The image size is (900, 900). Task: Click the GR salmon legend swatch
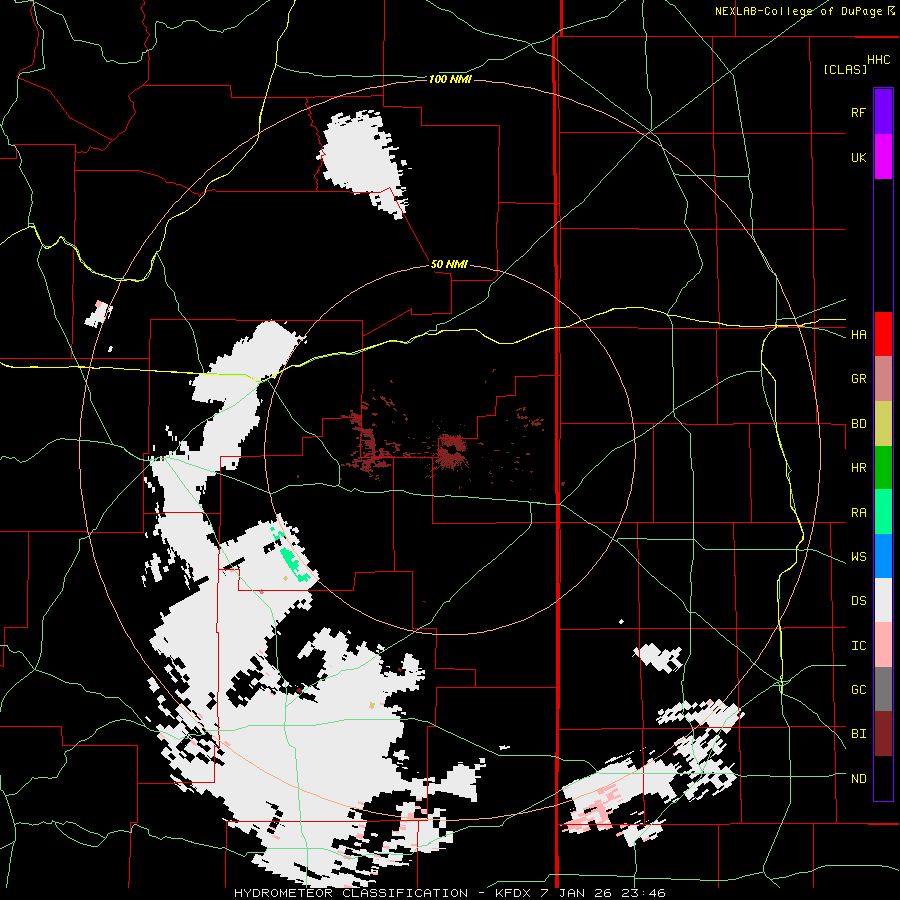click(883, 378)
